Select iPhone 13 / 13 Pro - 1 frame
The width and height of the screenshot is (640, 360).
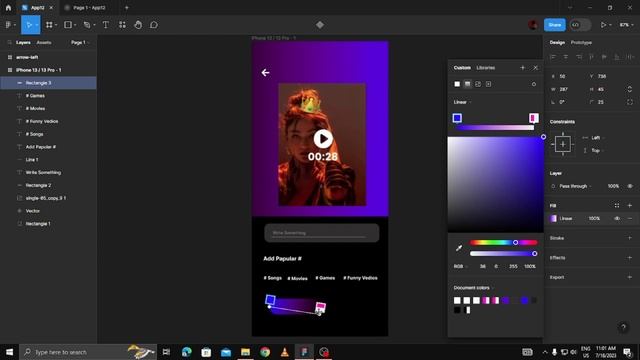click(x=38, y=70)
